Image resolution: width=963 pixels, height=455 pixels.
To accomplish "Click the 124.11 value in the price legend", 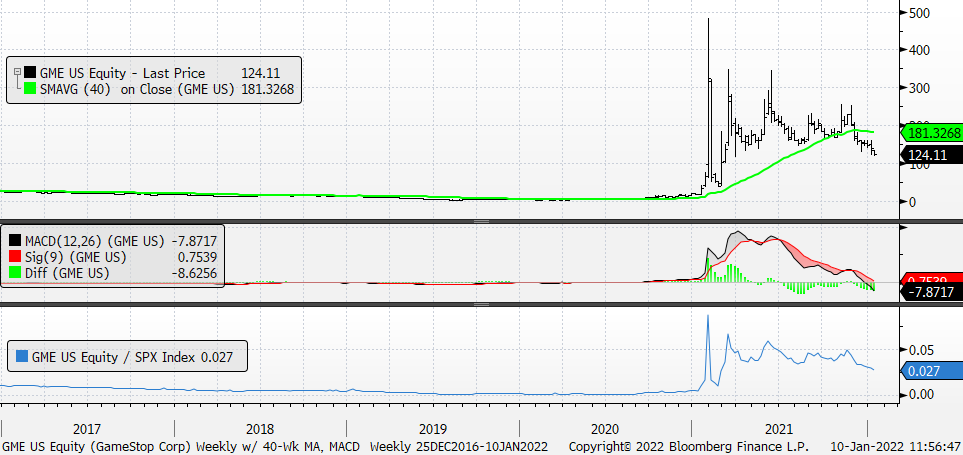I will coord(260,74).
